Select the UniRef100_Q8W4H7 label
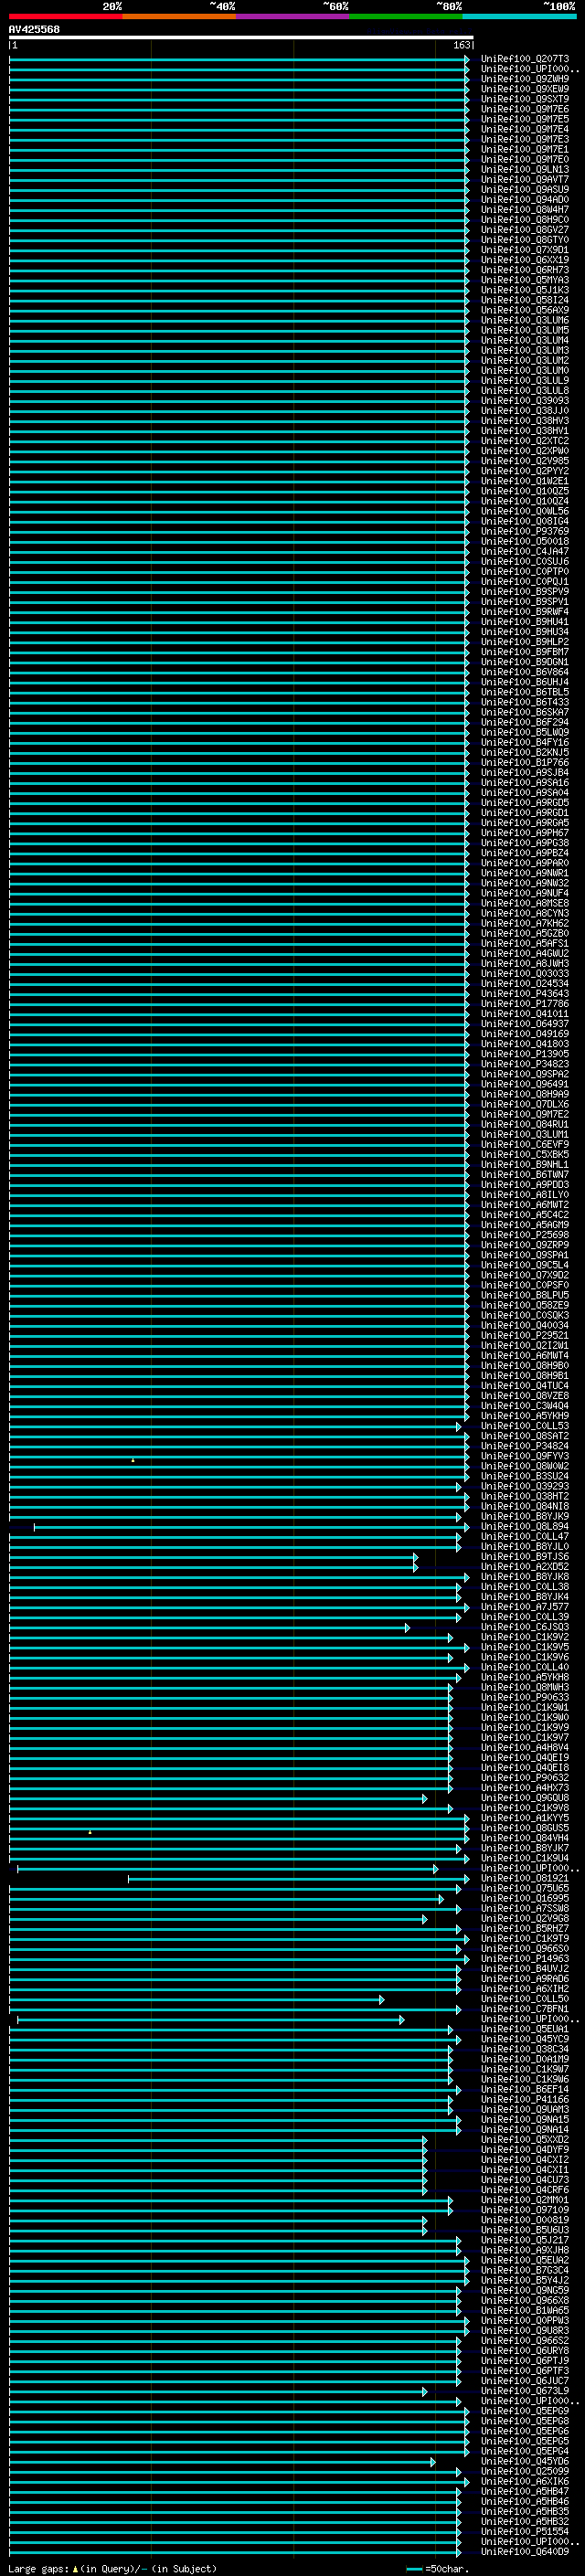The width and height of the screenshot is (585, 2576). [525, 210]
